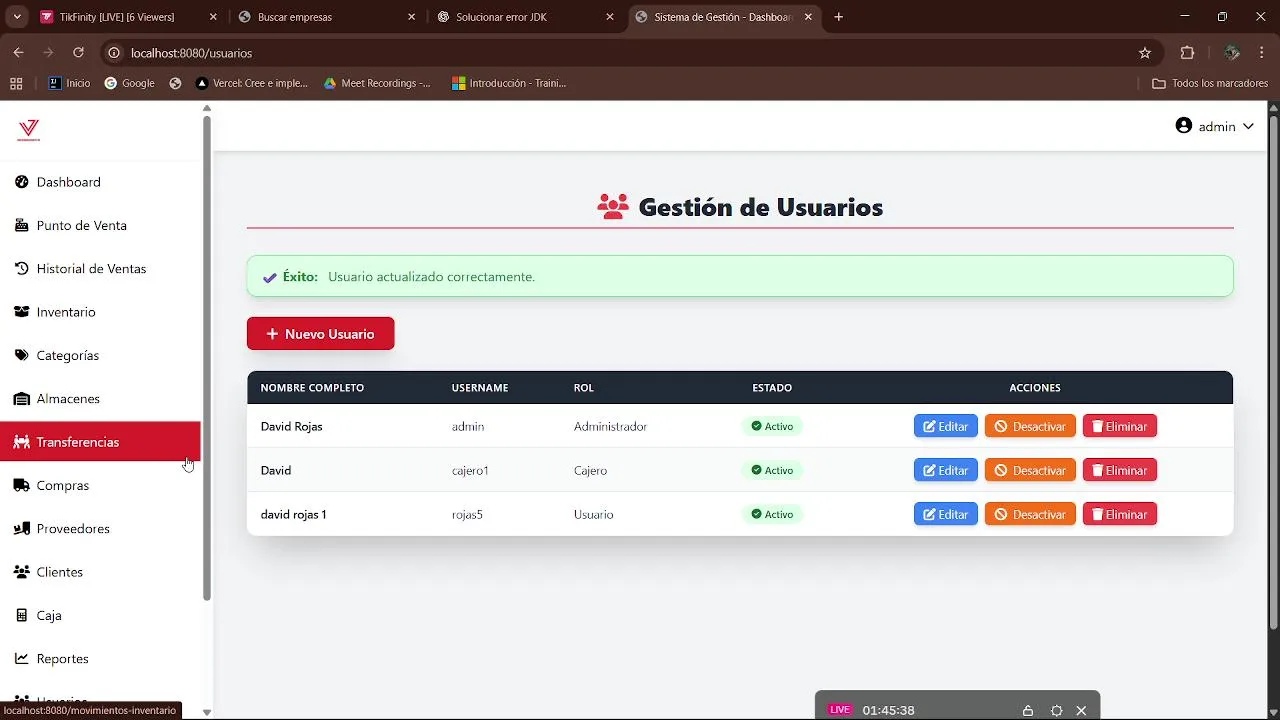Open the Meet Recordings bookmark

[x=377, y=83]
